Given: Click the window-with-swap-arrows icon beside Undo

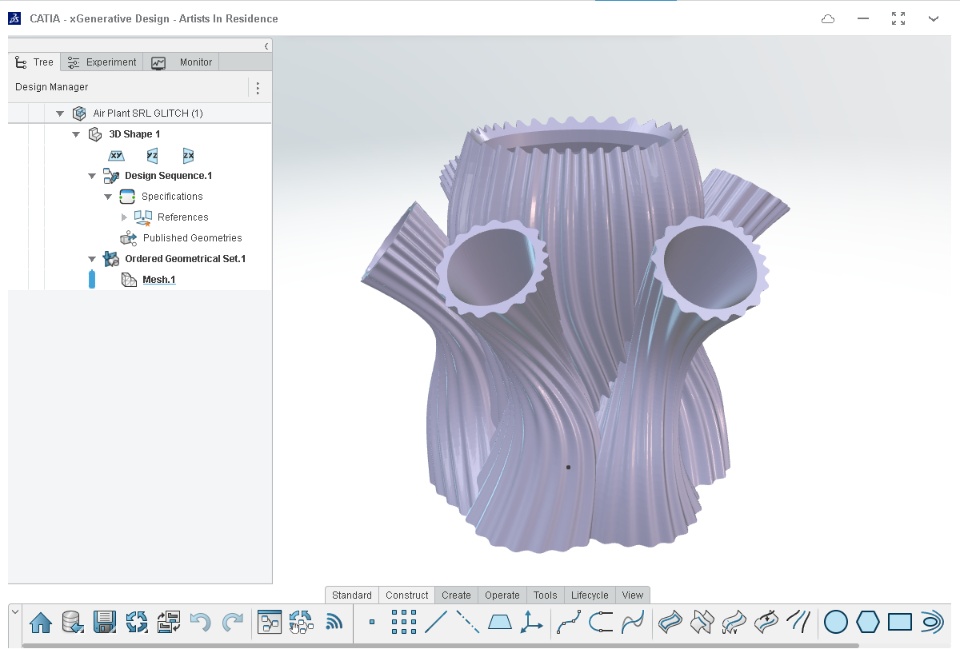Looking at the screenshot, I should [x=168, y=623].
